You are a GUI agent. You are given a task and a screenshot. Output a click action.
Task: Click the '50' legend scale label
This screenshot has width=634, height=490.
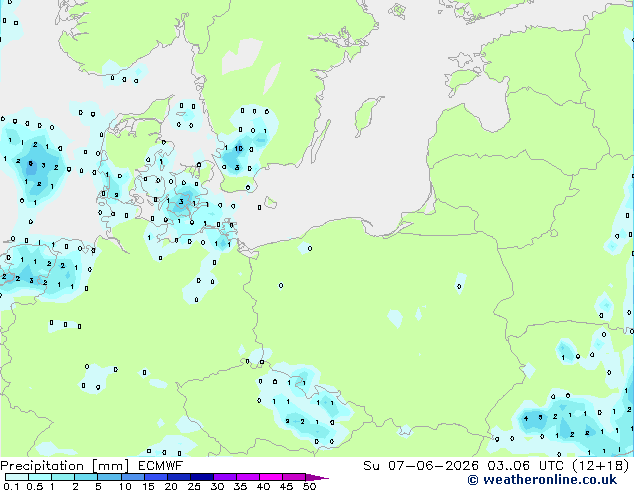[309, 486]
